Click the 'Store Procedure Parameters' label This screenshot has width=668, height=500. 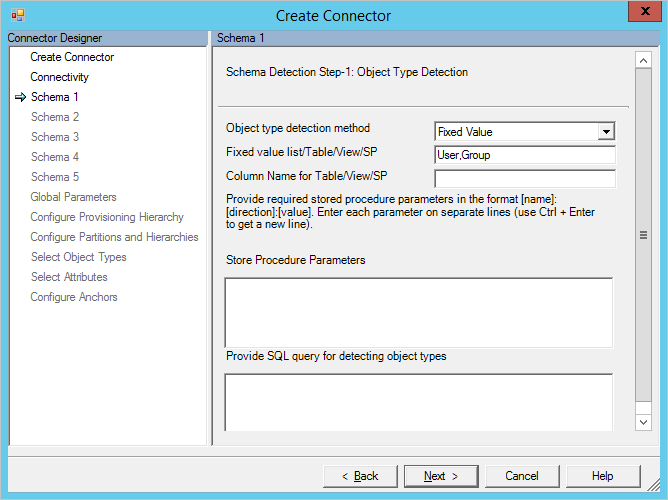pos(295,260)
